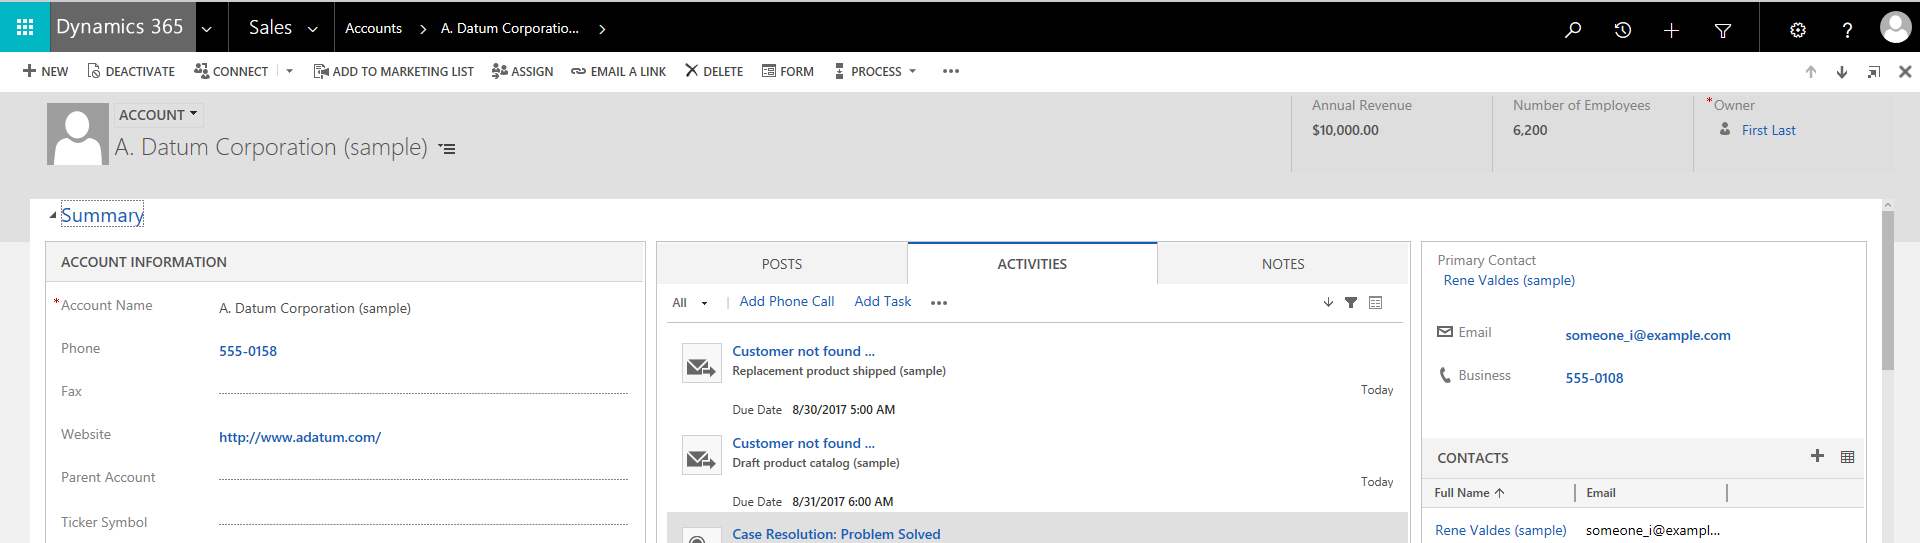This screenshot has height=543, width=1920.
Task: Click the Fax input field
Action: pyautogui.click(x=423, y=391)
